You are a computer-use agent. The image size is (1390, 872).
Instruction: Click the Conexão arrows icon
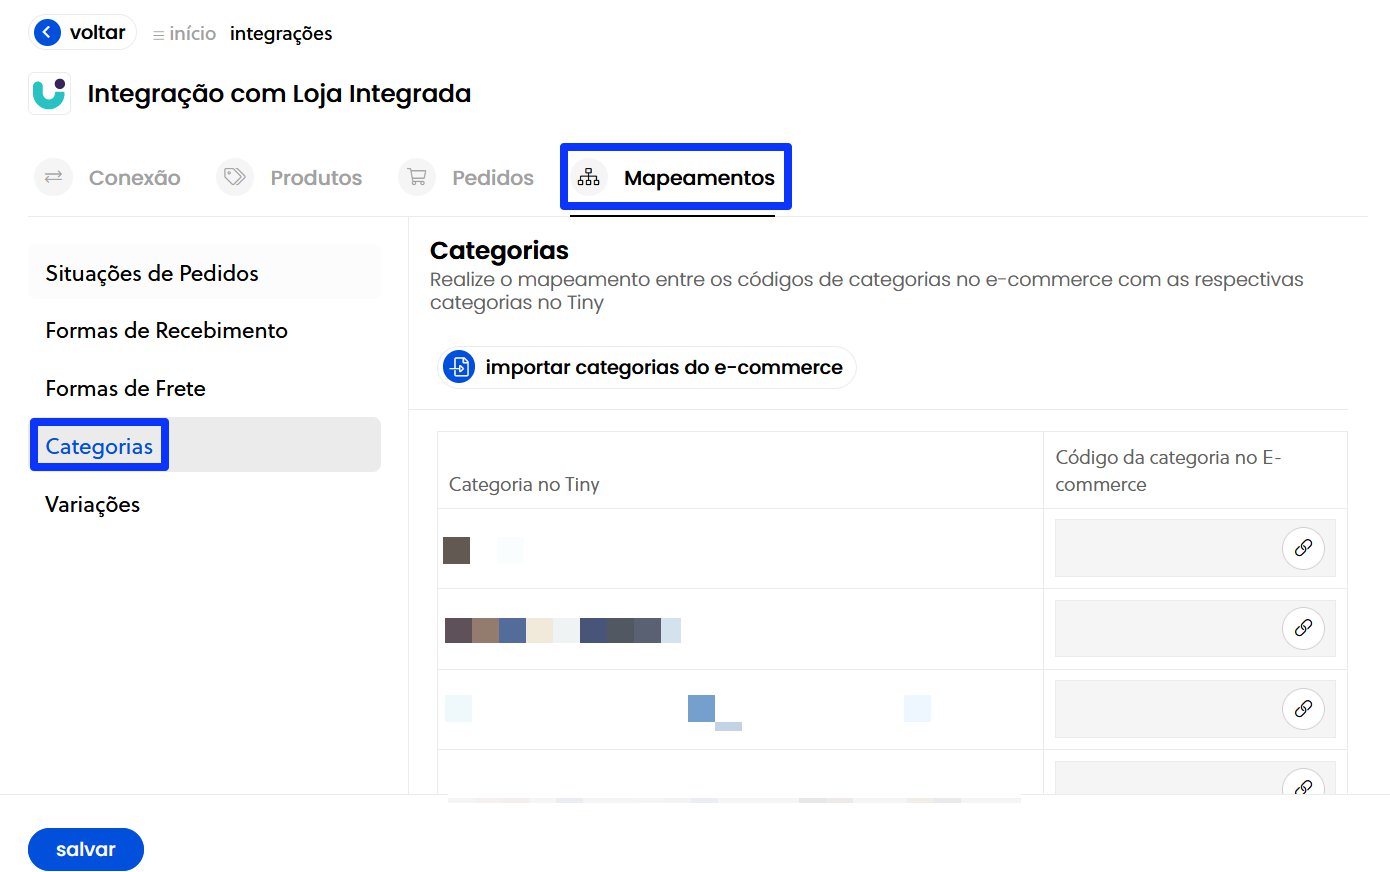pos(54,178)
